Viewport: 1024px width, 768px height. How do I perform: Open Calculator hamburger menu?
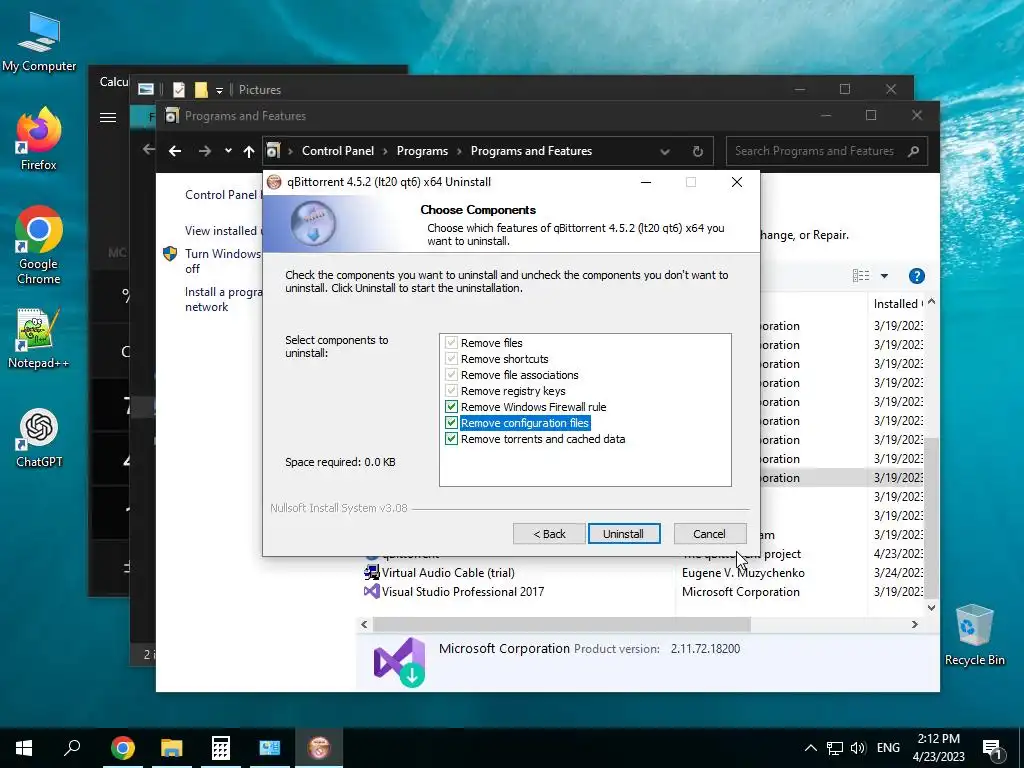coord(108,118)
